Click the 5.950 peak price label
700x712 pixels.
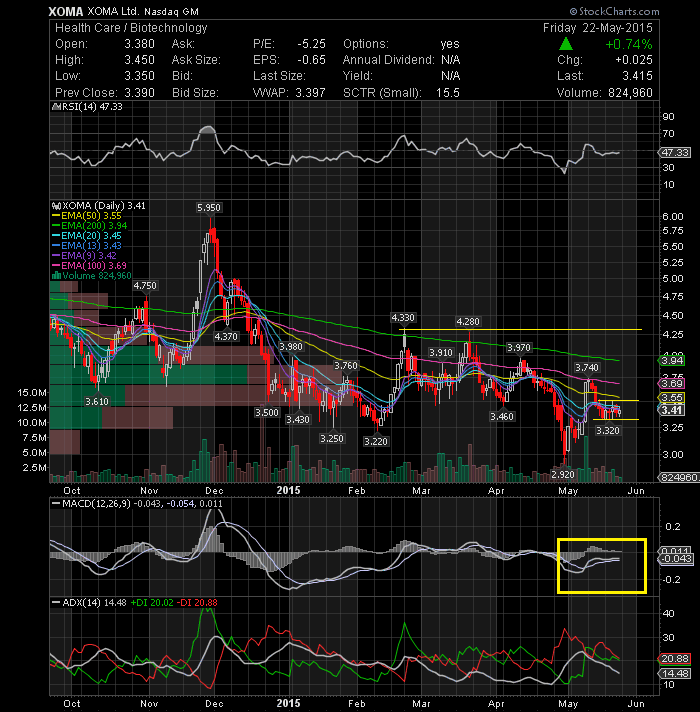pyautogui.click(x=209, y=208)
